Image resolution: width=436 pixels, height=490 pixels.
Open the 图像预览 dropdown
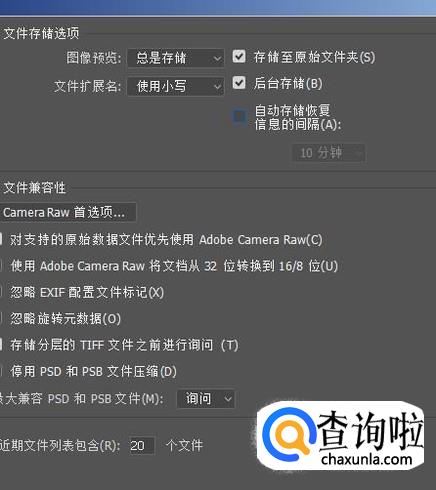click(x=176, y=58)
